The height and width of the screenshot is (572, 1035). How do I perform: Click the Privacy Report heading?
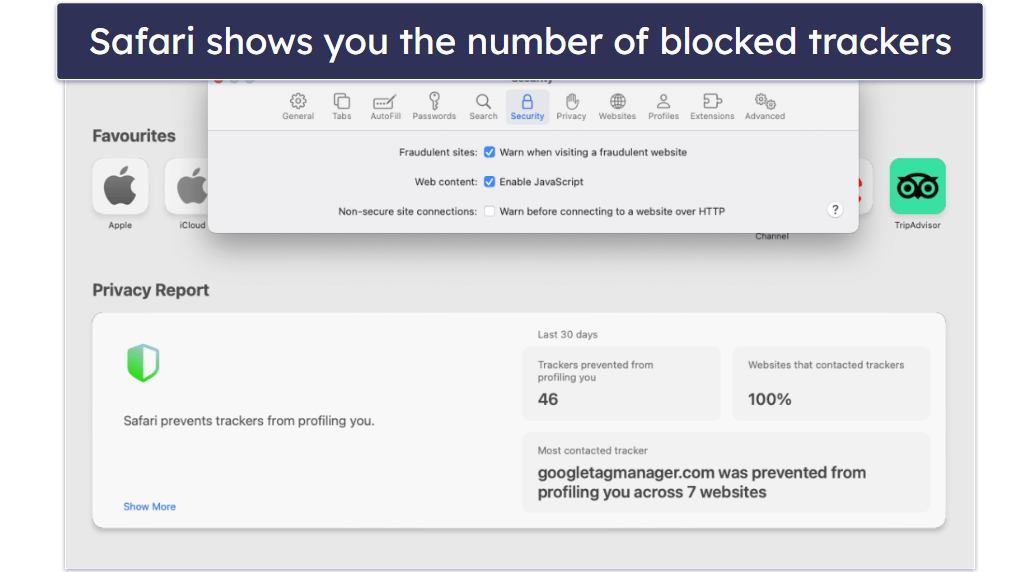[150, 290]
